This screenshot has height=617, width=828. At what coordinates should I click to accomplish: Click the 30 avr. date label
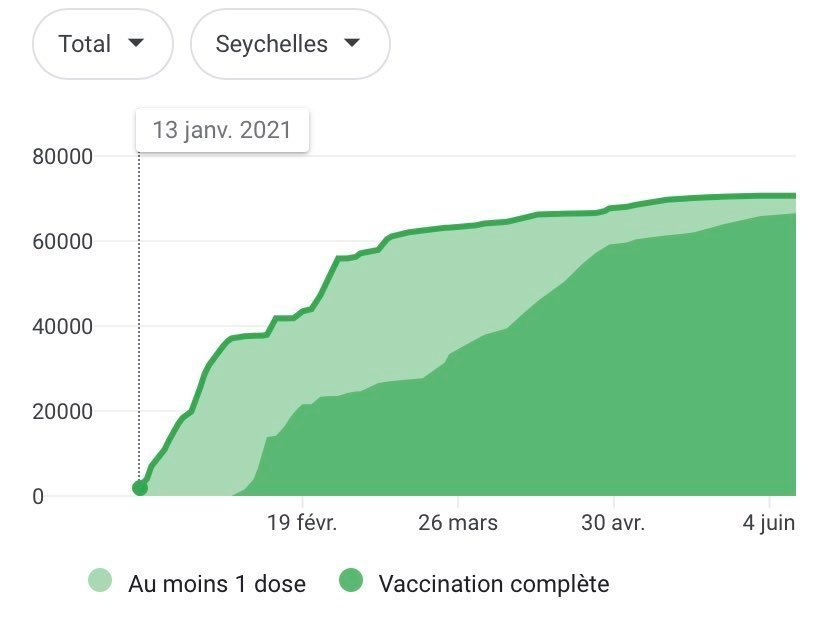[x=612, y=523]
